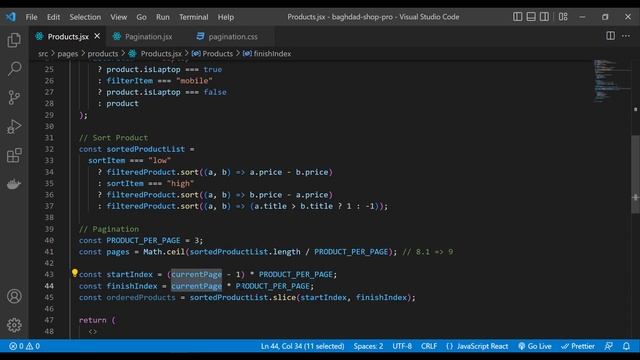Click line number 44 in gutter
640x360 pixels.
coord(49,286)
